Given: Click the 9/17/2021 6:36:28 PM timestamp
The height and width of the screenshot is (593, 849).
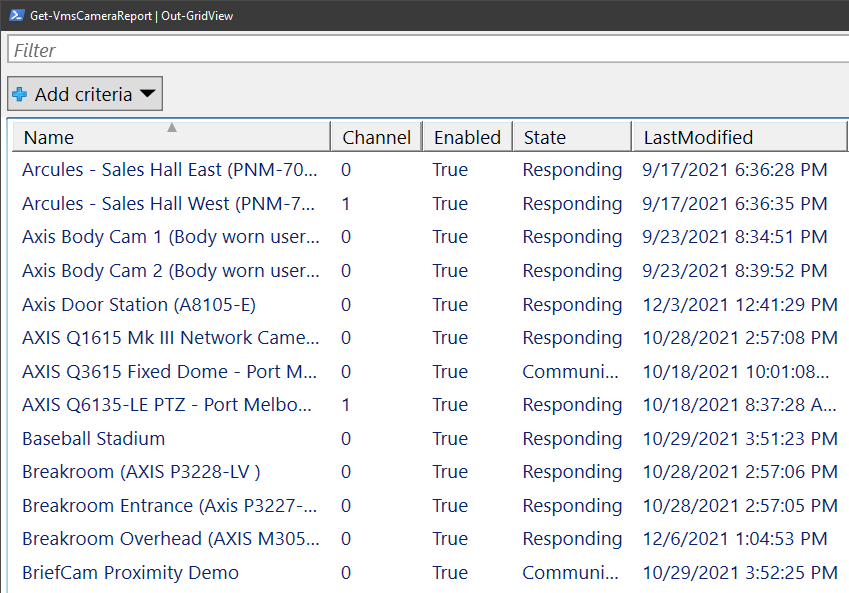Looking at the screenshot, I should pyautogui.click(x=735, y=170).
